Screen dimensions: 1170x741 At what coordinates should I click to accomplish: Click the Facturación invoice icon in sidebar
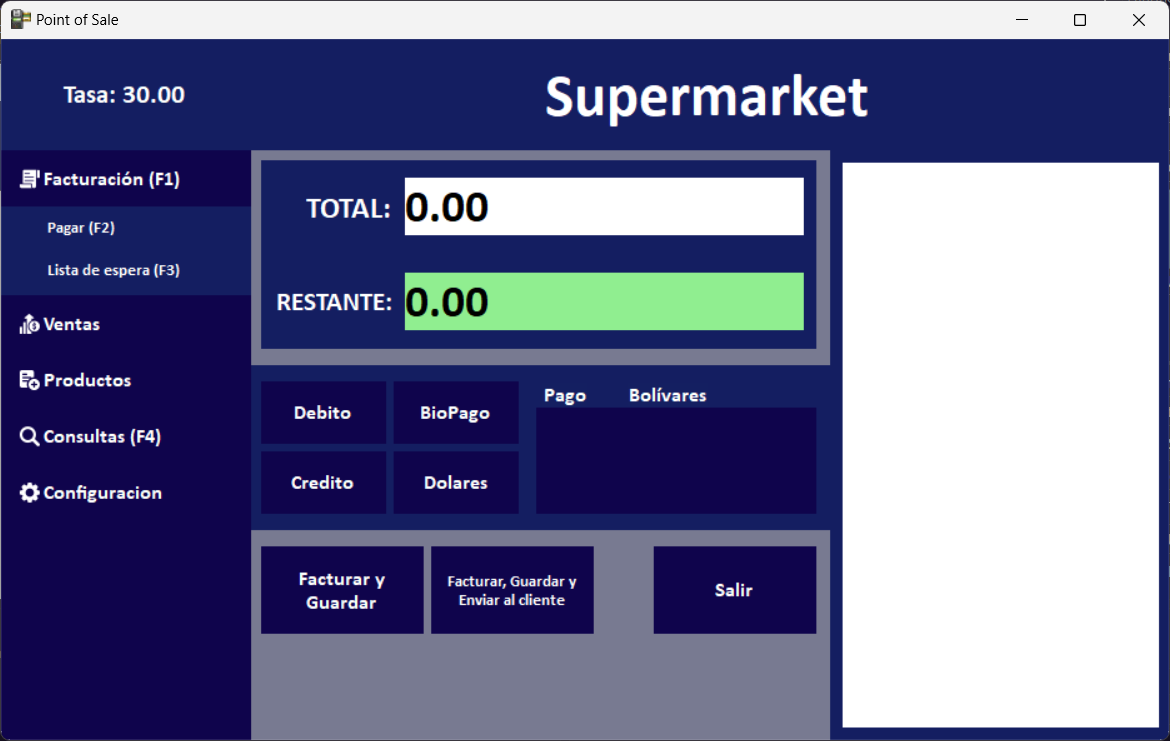click(30, 180)
